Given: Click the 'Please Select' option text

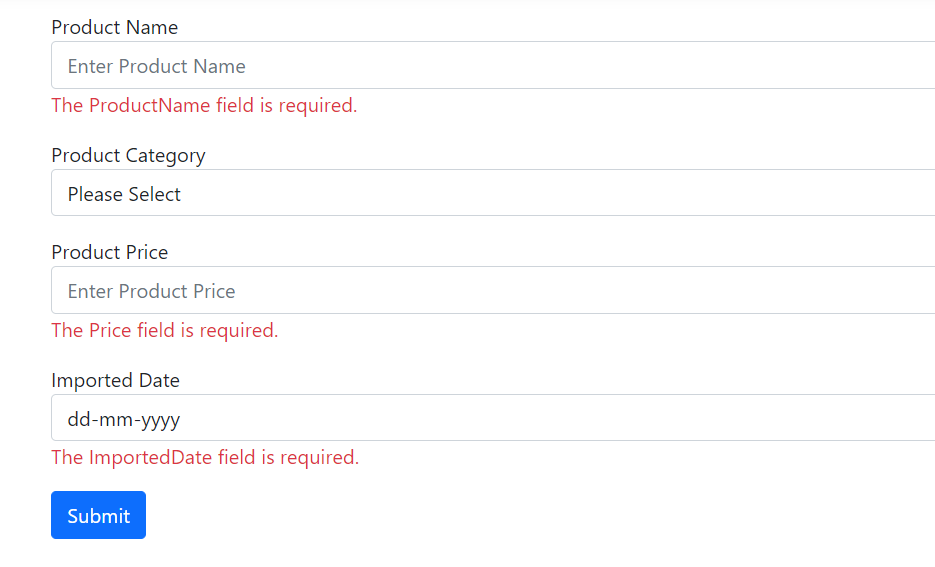Looking at the screenshot, I should coord(124,195).
